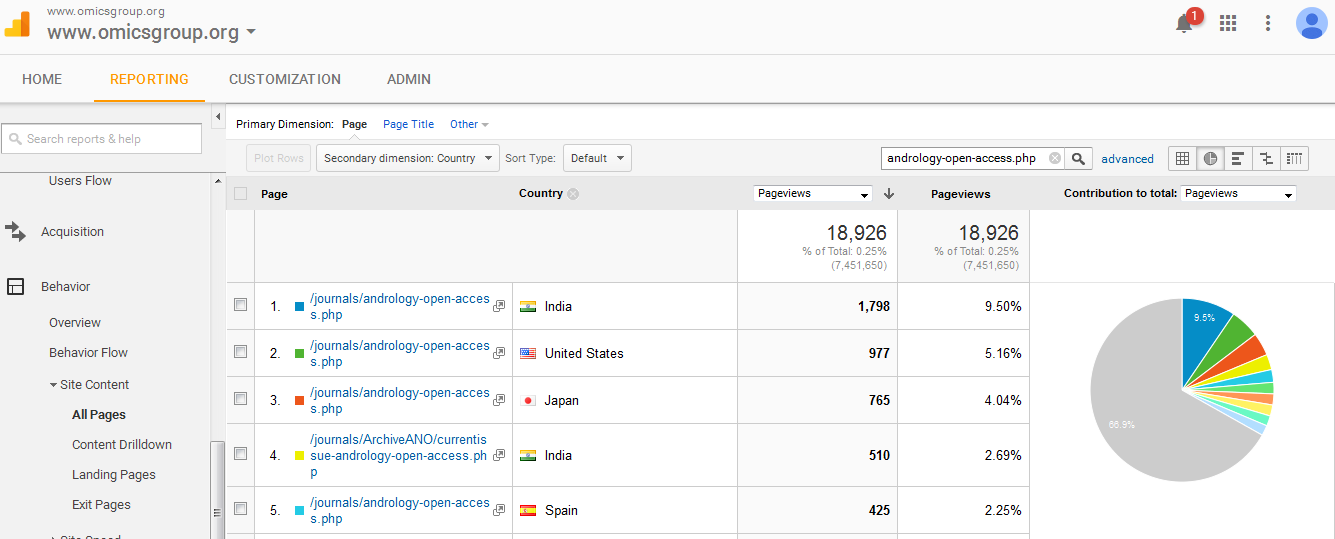Open the user account avatar
The image size is (1335, 539).
pyautogui.click(x=1311, y=23)
